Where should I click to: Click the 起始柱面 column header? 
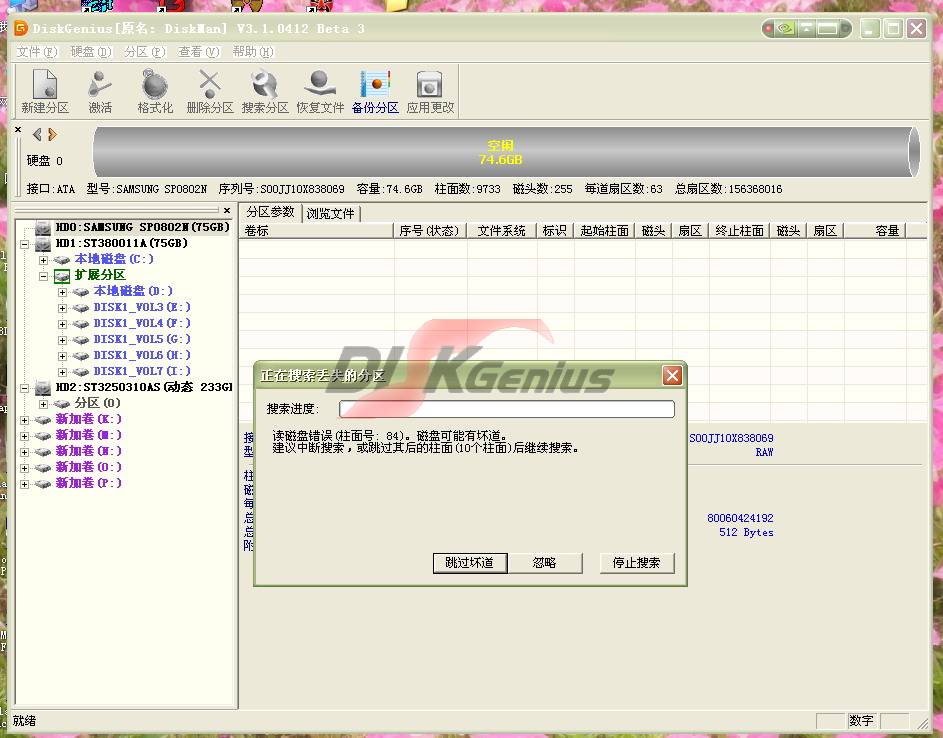(x=604, y=231)
